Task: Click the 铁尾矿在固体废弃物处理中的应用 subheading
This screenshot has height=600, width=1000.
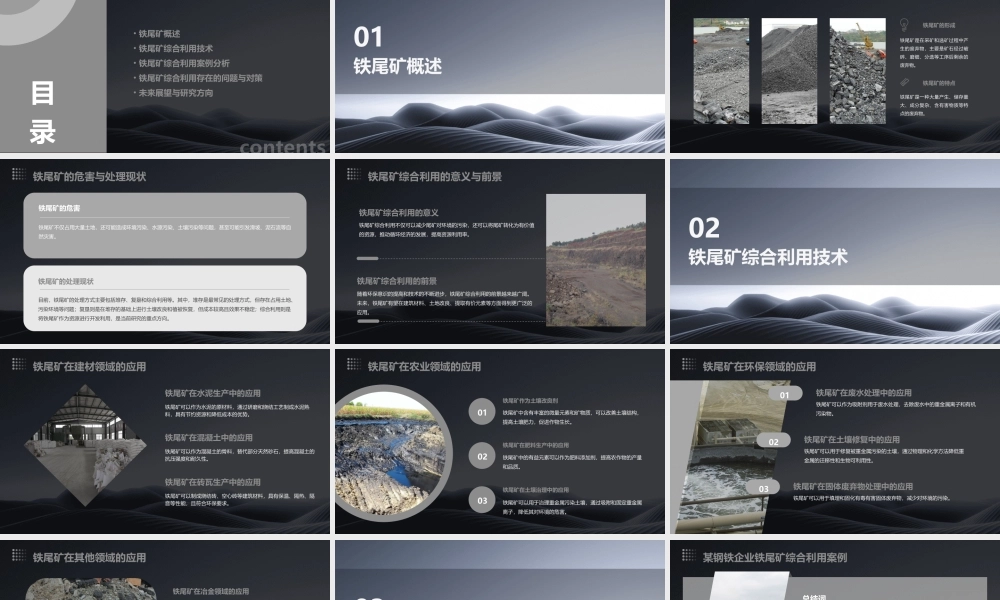Action: (853, 486)
